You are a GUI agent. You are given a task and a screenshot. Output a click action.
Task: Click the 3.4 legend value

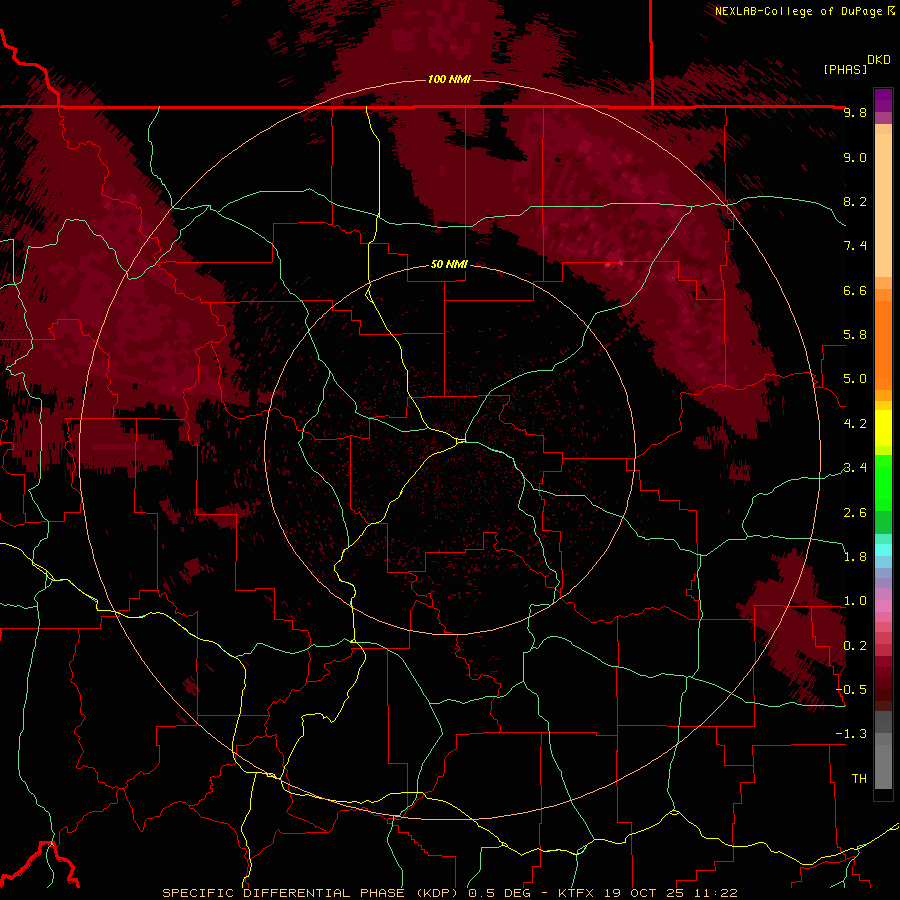click(855, 468)
